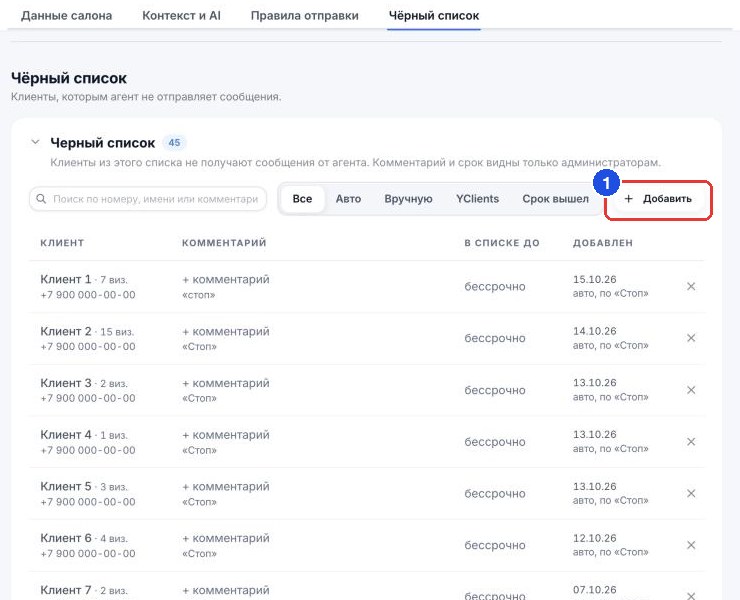
Task: Collapse the Черный список section chevron
Action: [35, 142]
